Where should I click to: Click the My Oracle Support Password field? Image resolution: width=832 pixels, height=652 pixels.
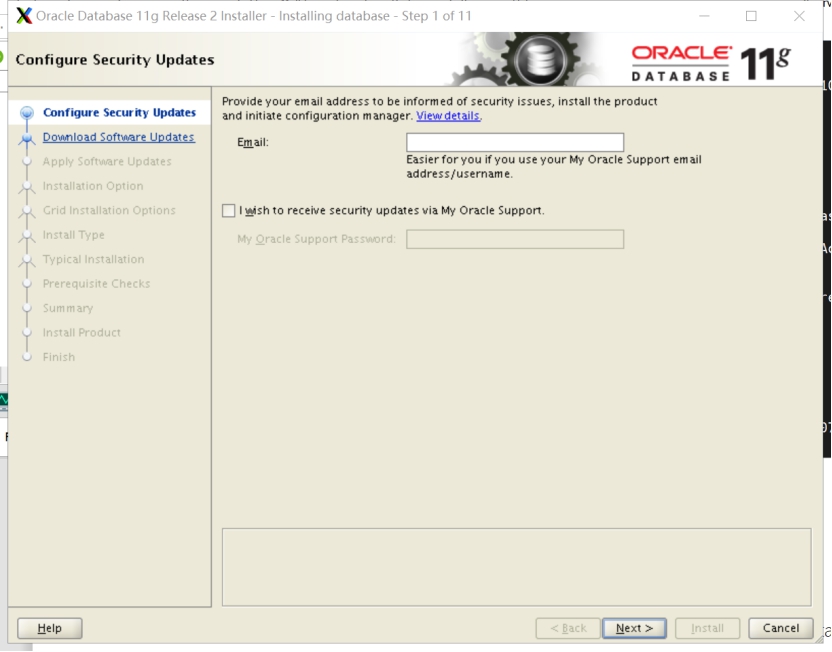515,239
